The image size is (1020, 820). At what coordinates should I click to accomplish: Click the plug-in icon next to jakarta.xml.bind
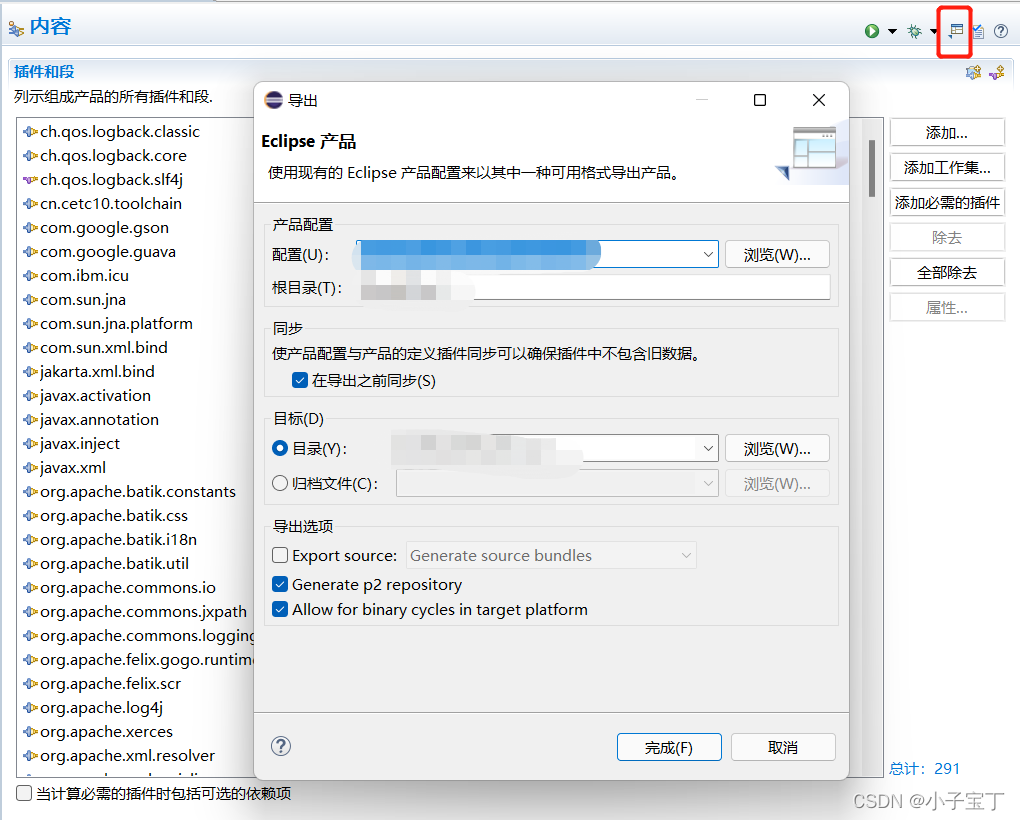click(x=31, y=371)
